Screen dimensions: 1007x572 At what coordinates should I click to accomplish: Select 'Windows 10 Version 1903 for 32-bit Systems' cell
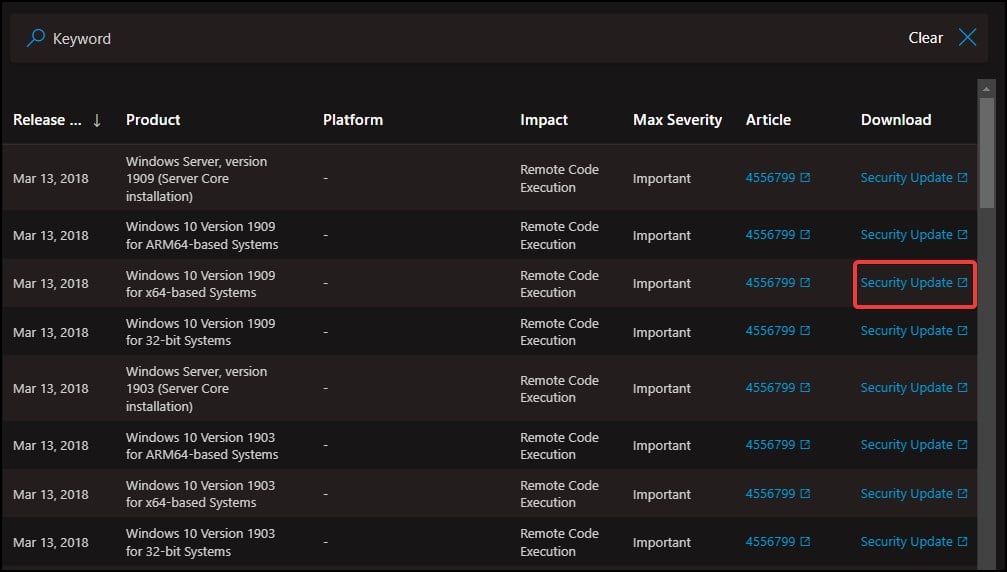pyautogui.click(x=200, y=542)
